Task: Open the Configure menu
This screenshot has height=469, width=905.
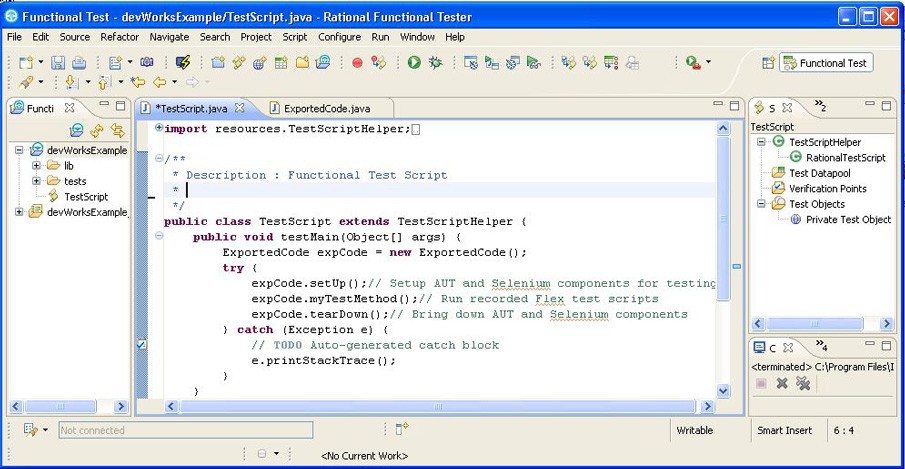Action: click(x=339, y=37)
